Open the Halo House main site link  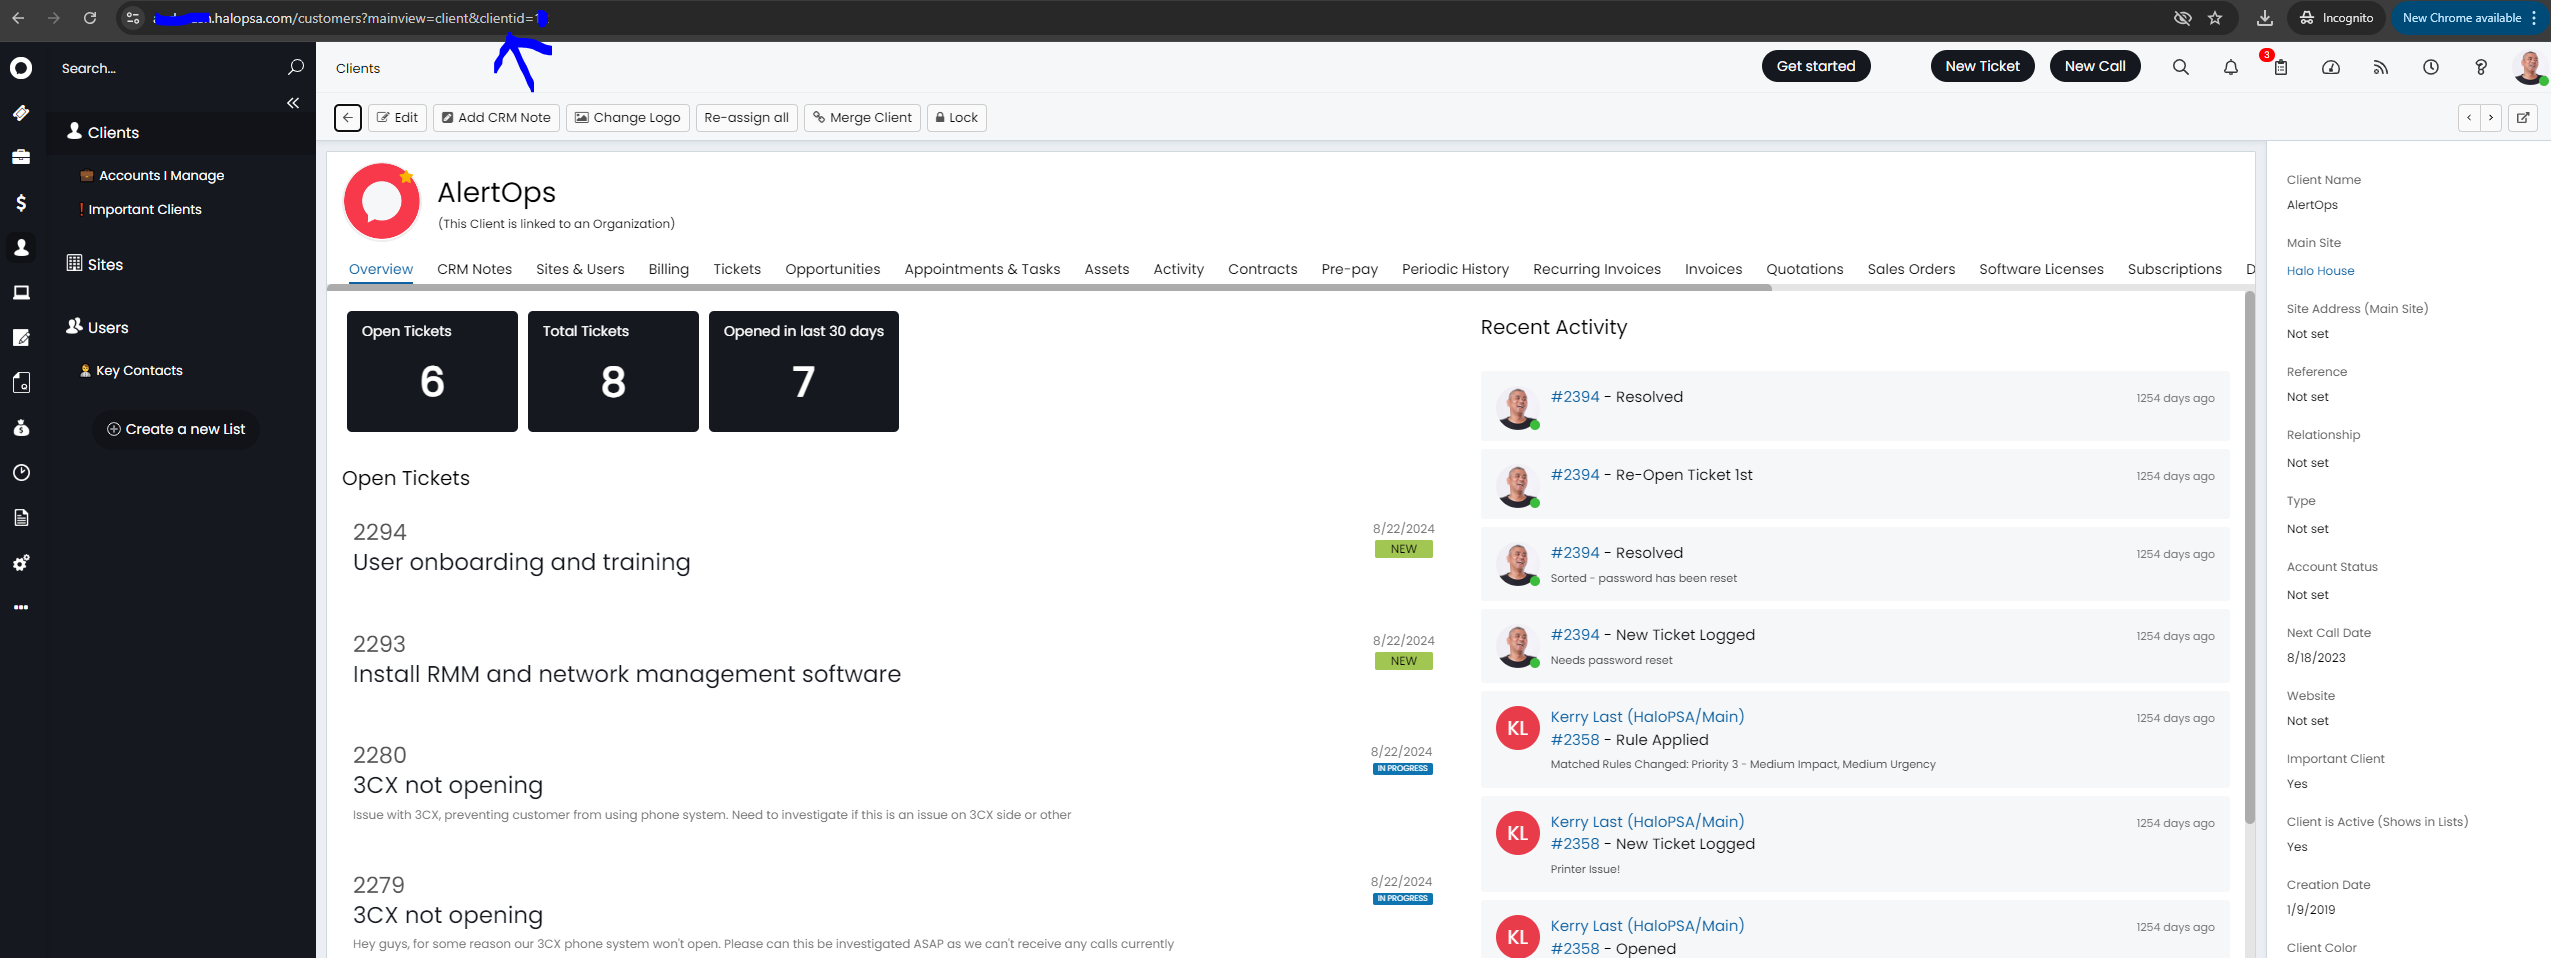point(2320,271)
